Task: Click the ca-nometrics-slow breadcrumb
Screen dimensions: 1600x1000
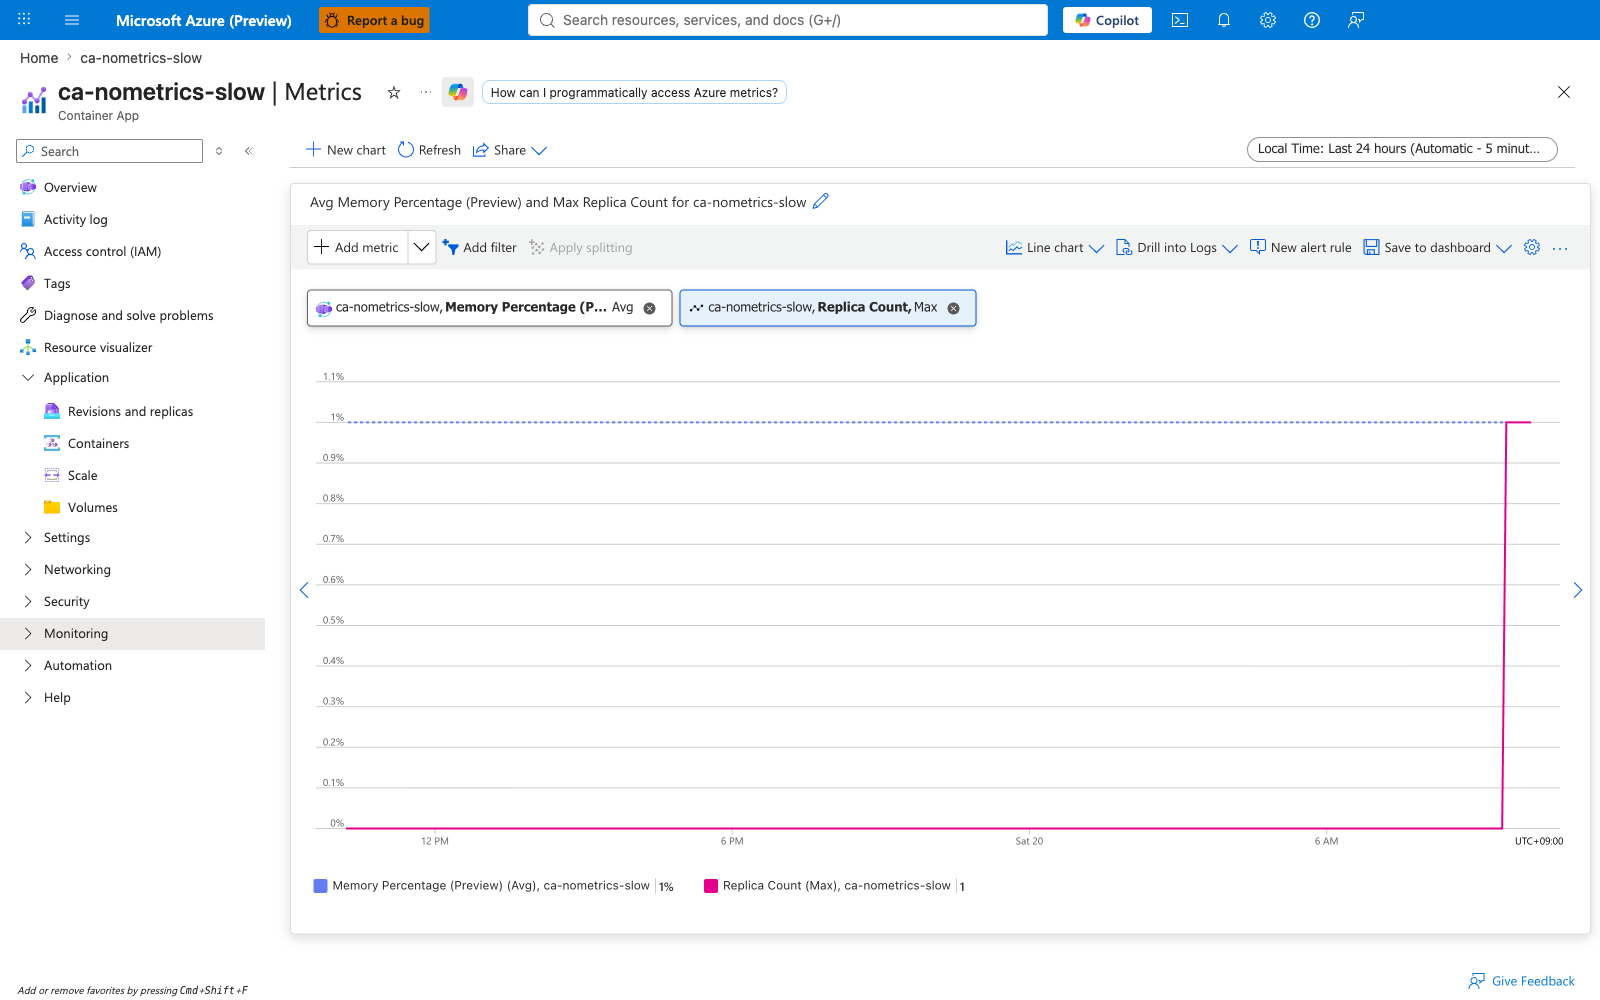Action: click(x=141, y=58)
